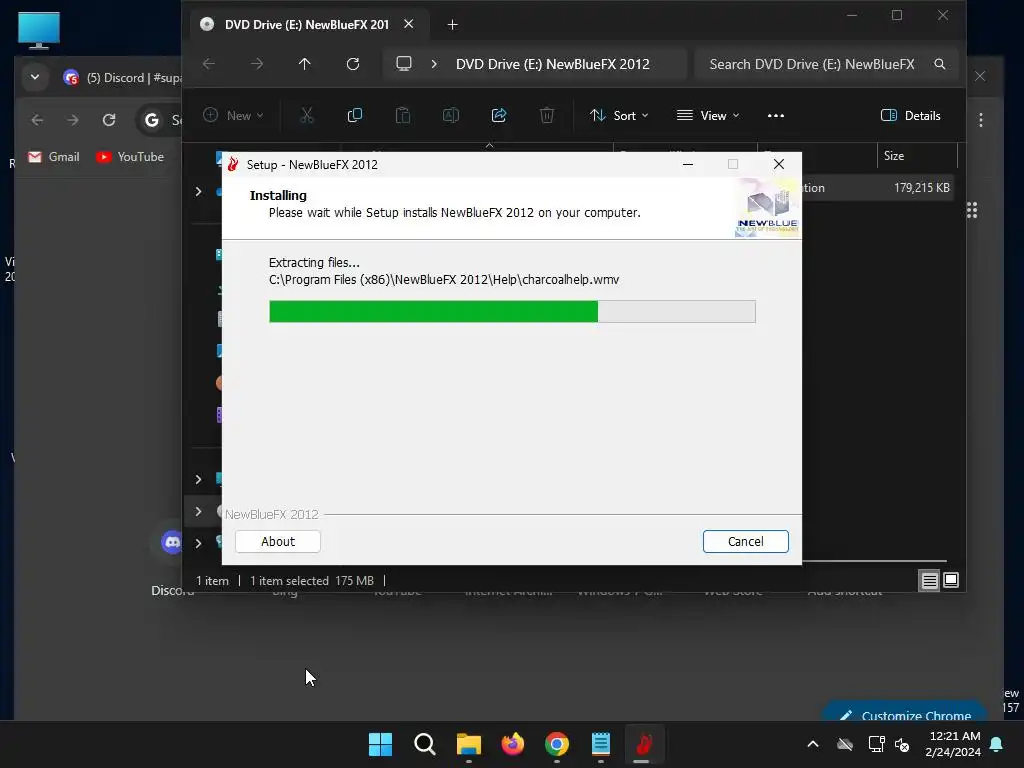Open Notepad from taskbar
This screenshot has height=768, width=1024.
click(600, 744)
